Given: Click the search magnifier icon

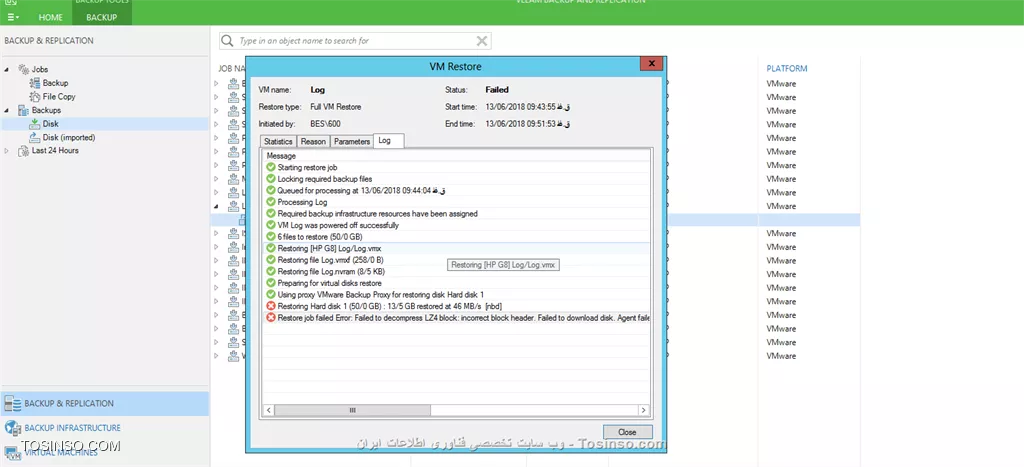Looking at the screenshot, I should point(227,41).
